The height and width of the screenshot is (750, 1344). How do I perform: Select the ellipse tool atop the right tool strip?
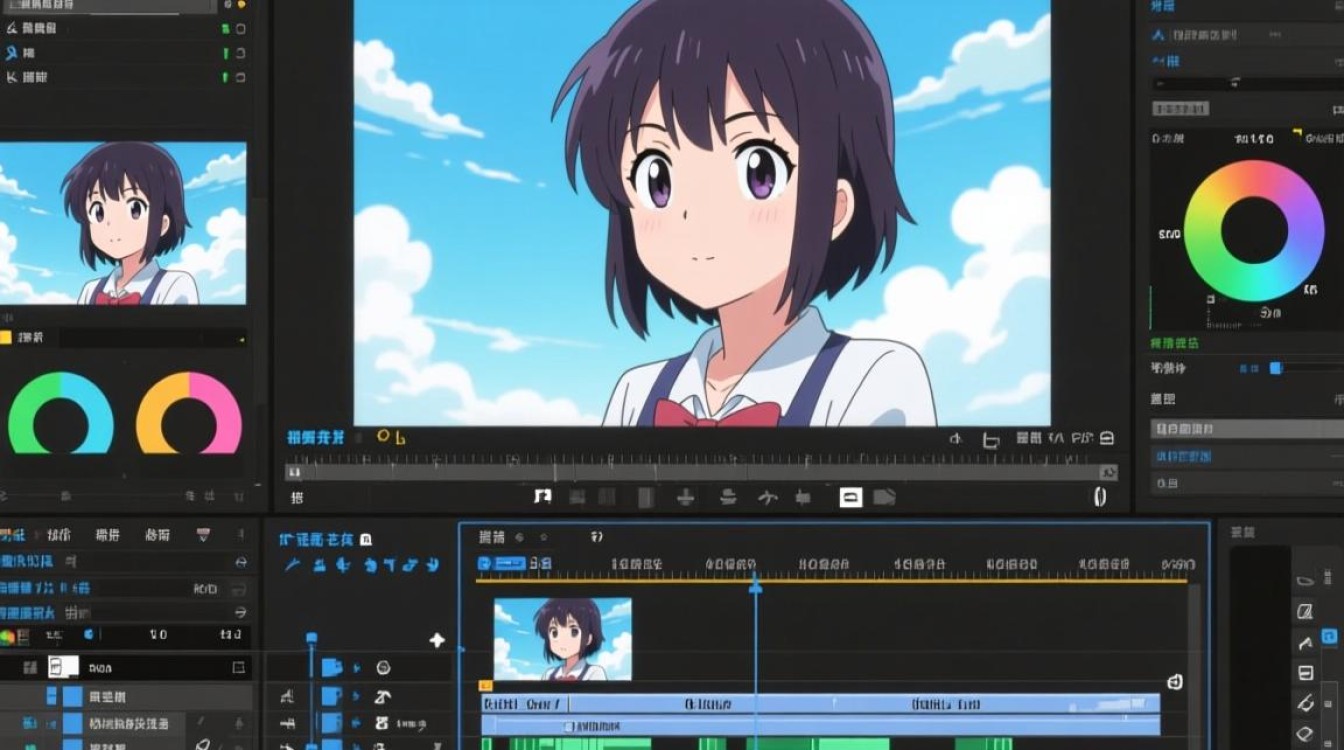pos(1305,581)
